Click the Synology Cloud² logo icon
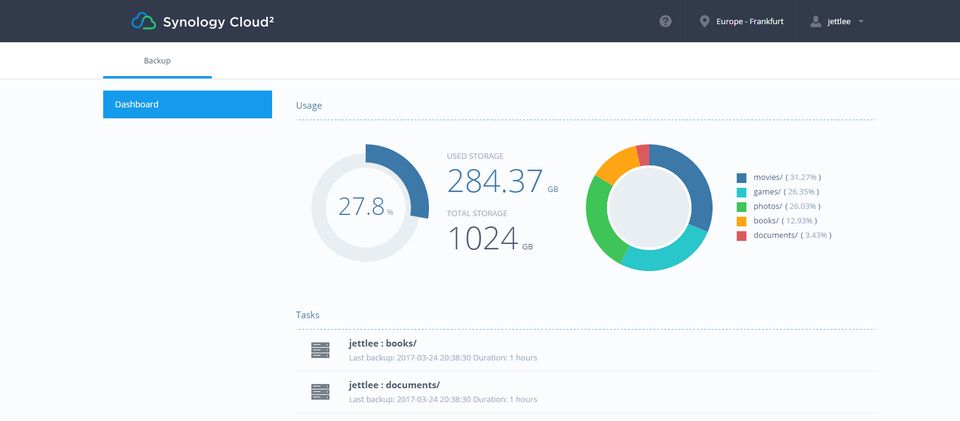 (143, 21)
